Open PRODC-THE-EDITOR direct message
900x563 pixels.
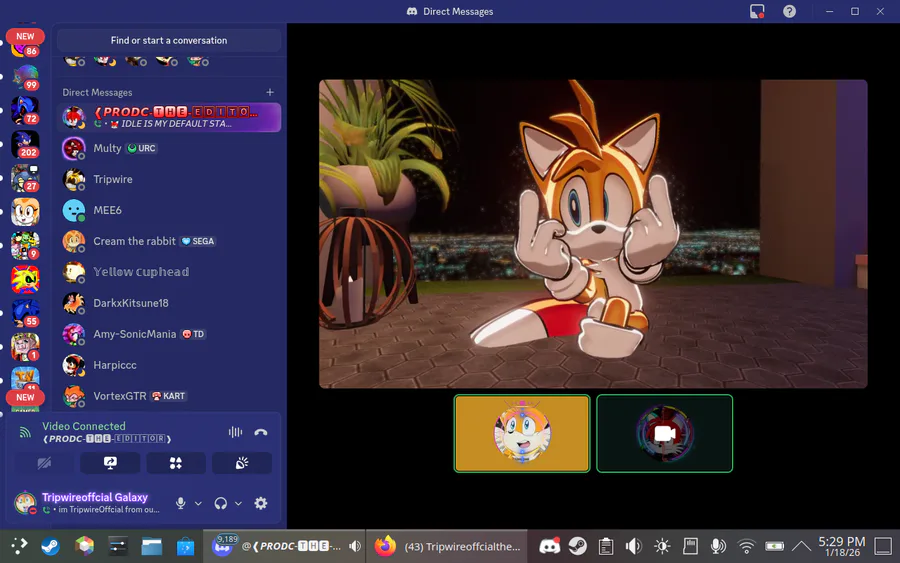point(169,117)
